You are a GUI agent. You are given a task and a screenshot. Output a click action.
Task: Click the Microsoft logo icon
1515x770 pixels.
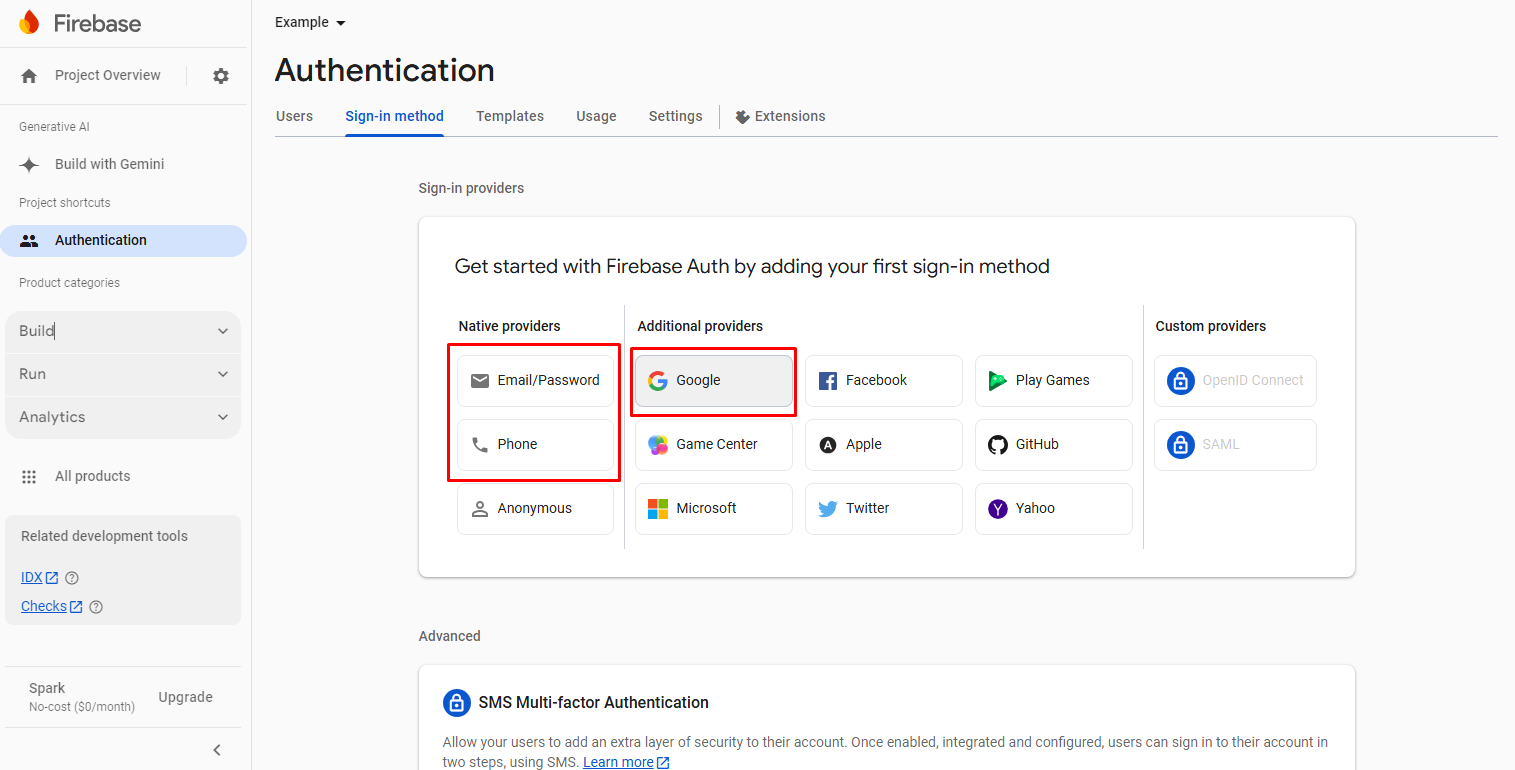657,509
